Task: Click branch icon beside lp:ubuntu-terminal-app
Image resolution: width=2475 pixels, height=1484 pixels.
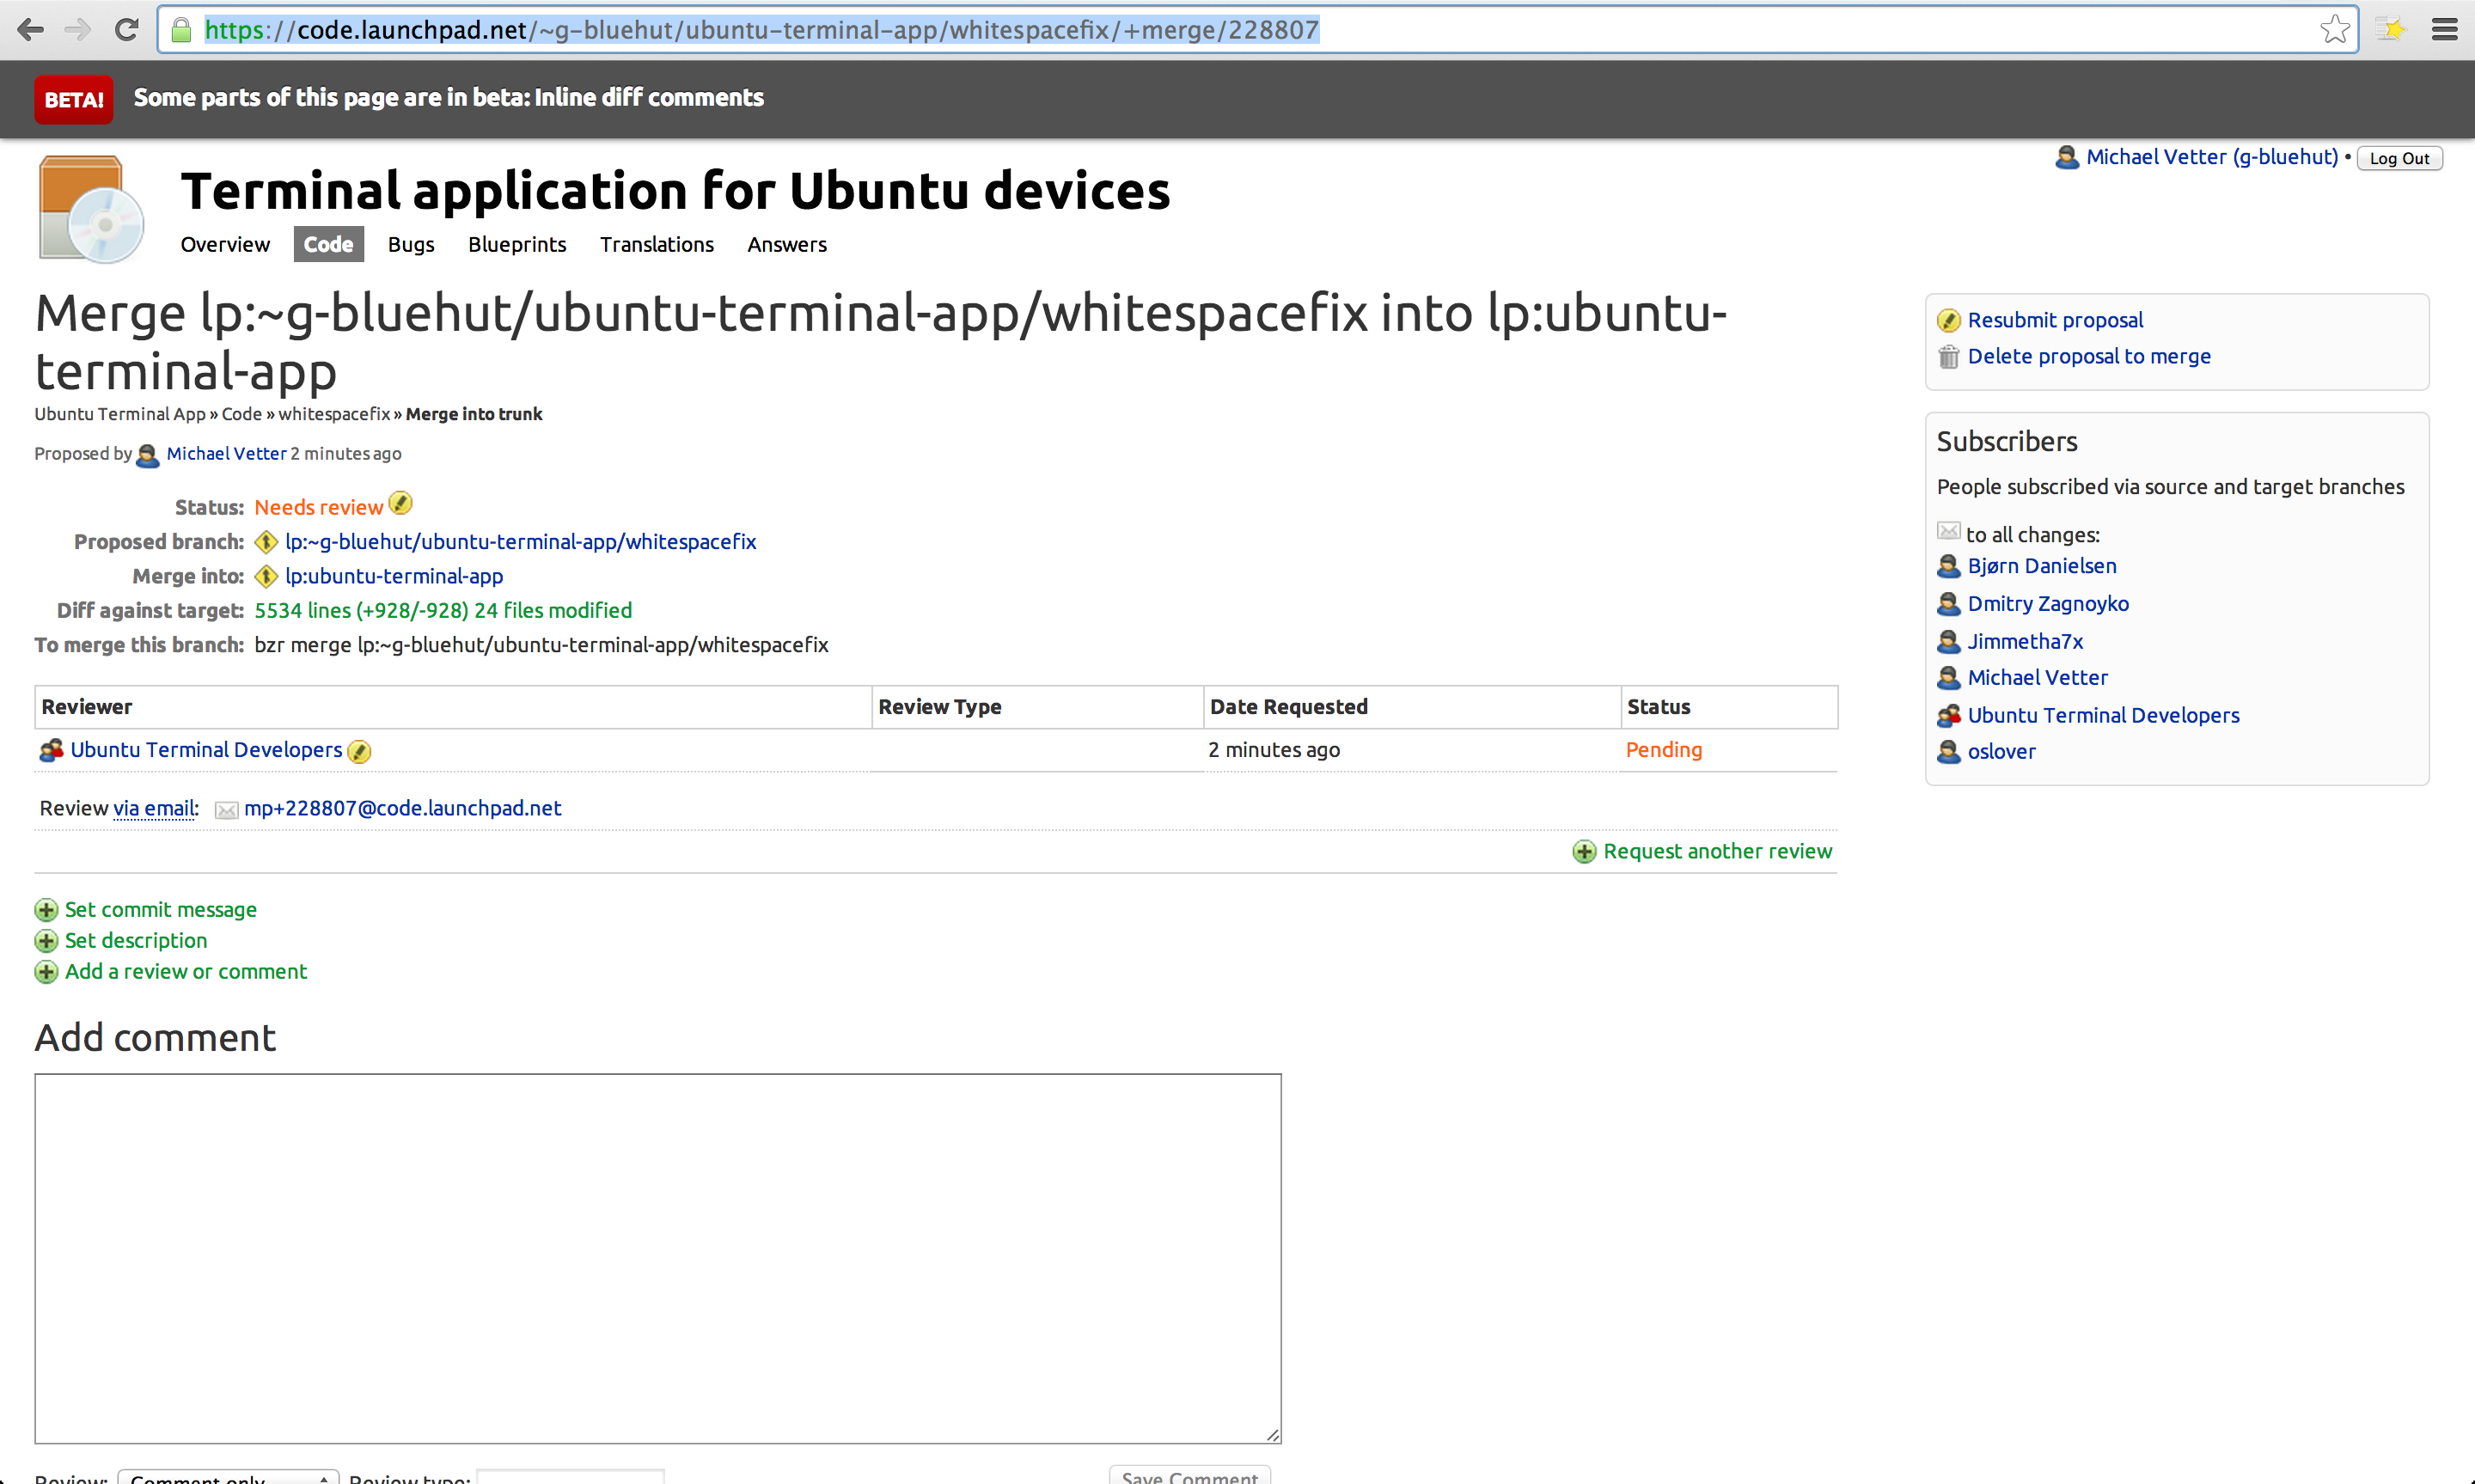Action: tap(266, 577)
